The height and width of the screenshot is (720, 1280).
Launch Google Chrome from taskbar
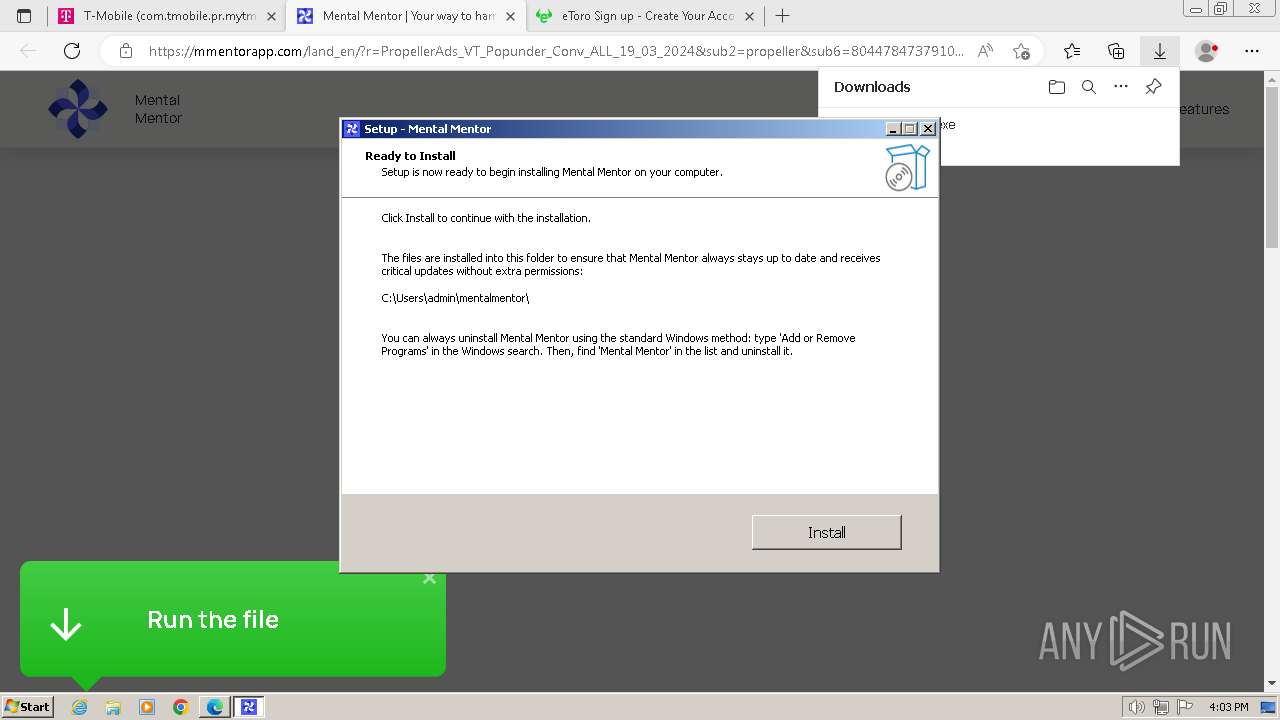tap(180, 707)
